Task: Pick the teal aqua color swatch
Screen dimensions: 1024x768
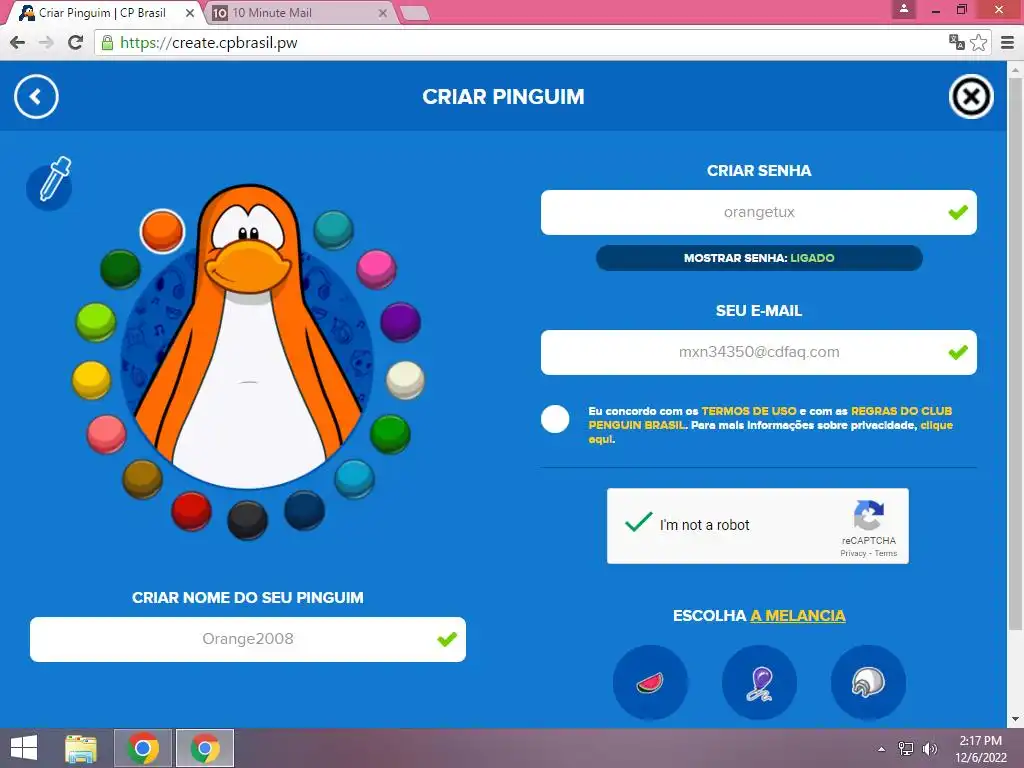Action: click(334, 230)
